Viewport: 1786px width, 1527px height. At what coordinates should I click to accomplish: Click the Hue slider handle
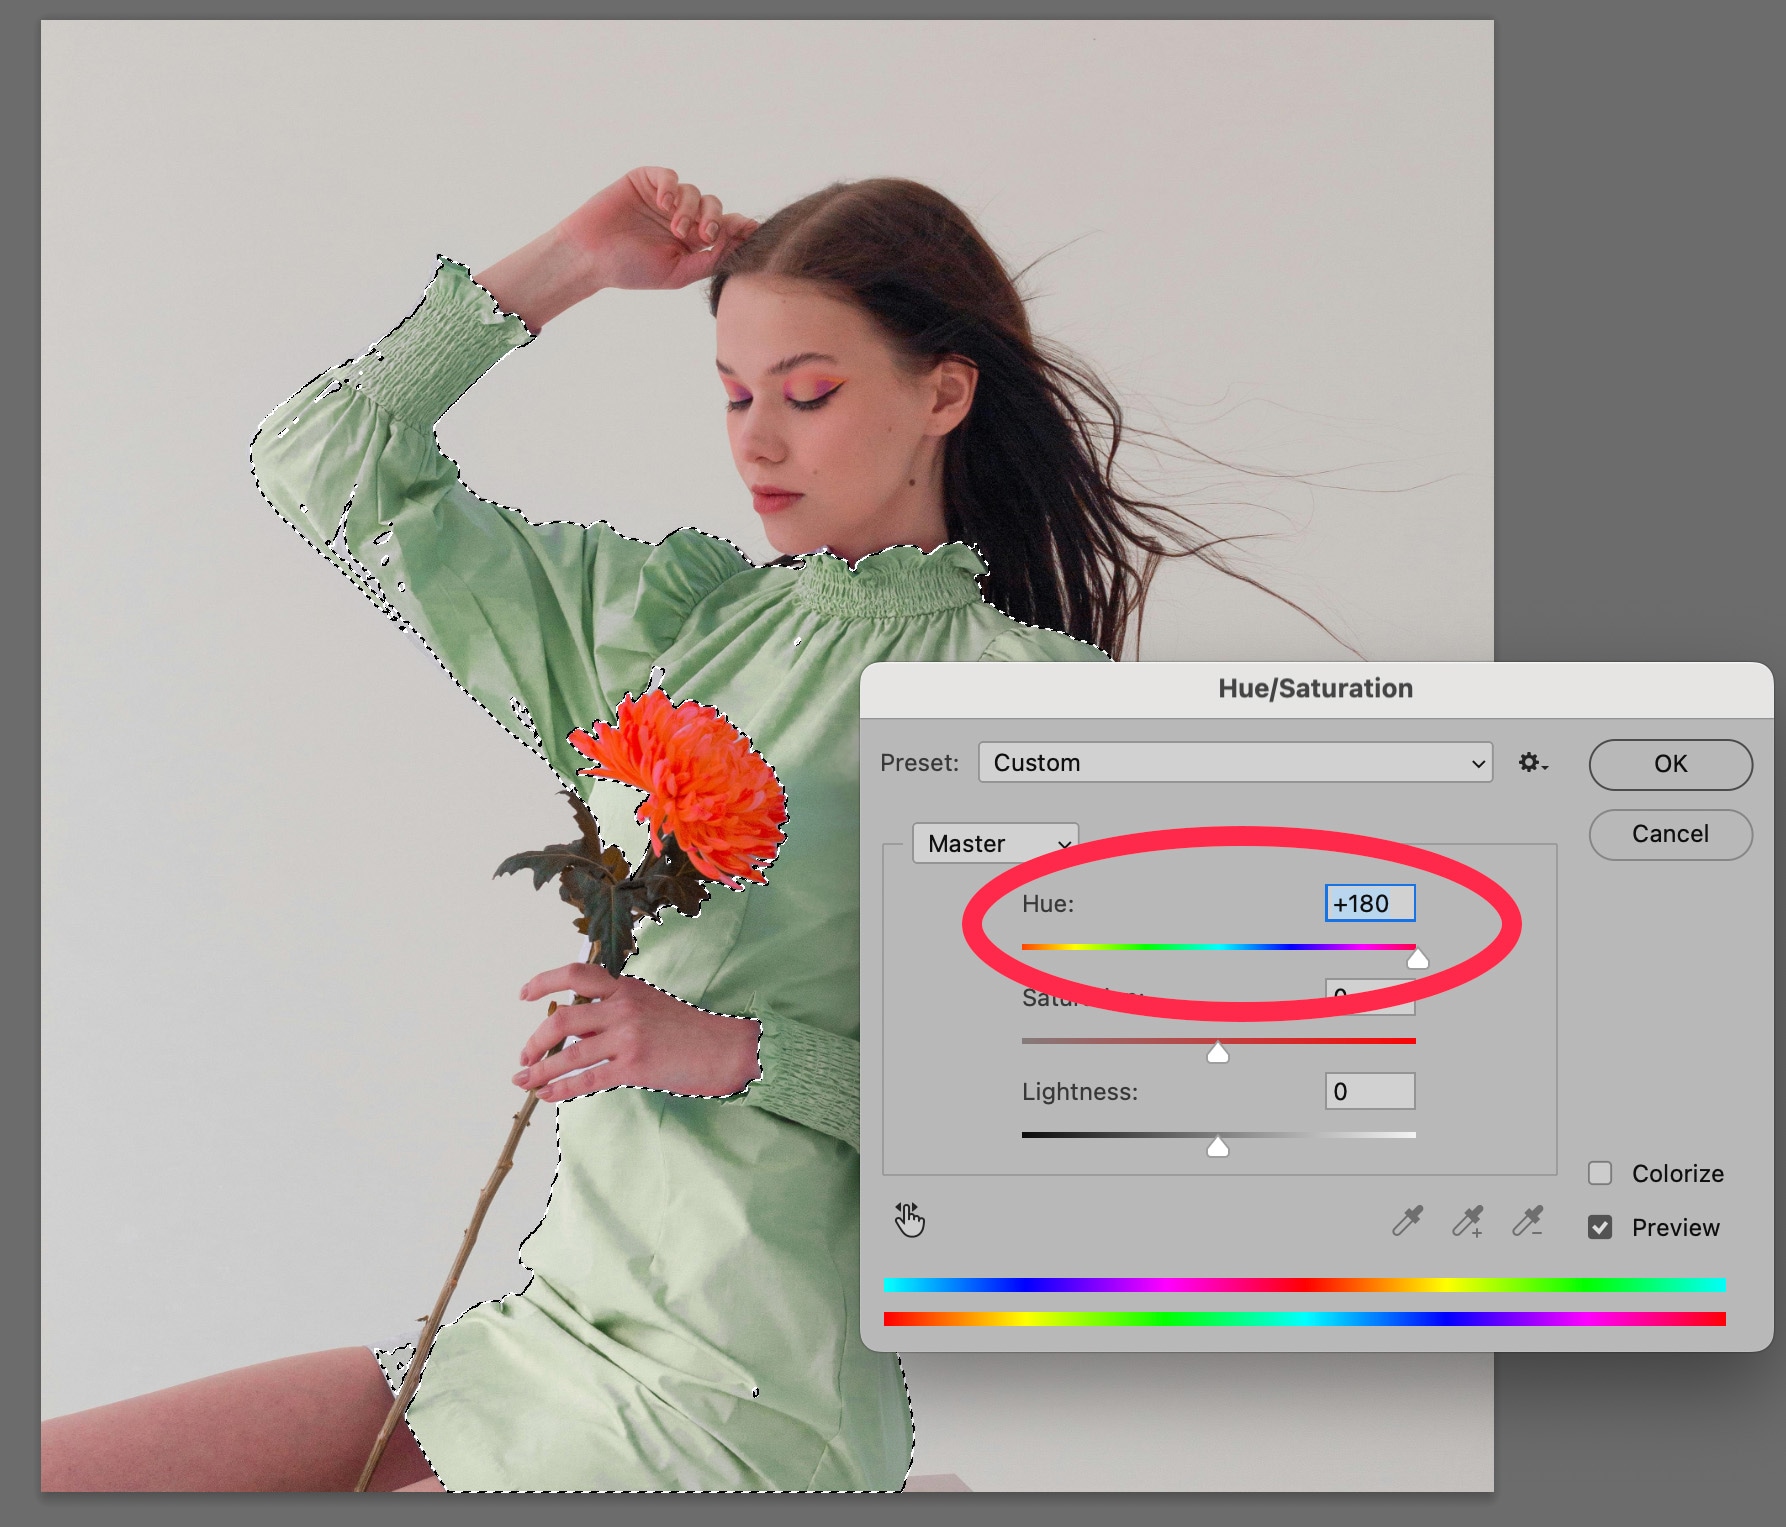[x=1417, y=959]
